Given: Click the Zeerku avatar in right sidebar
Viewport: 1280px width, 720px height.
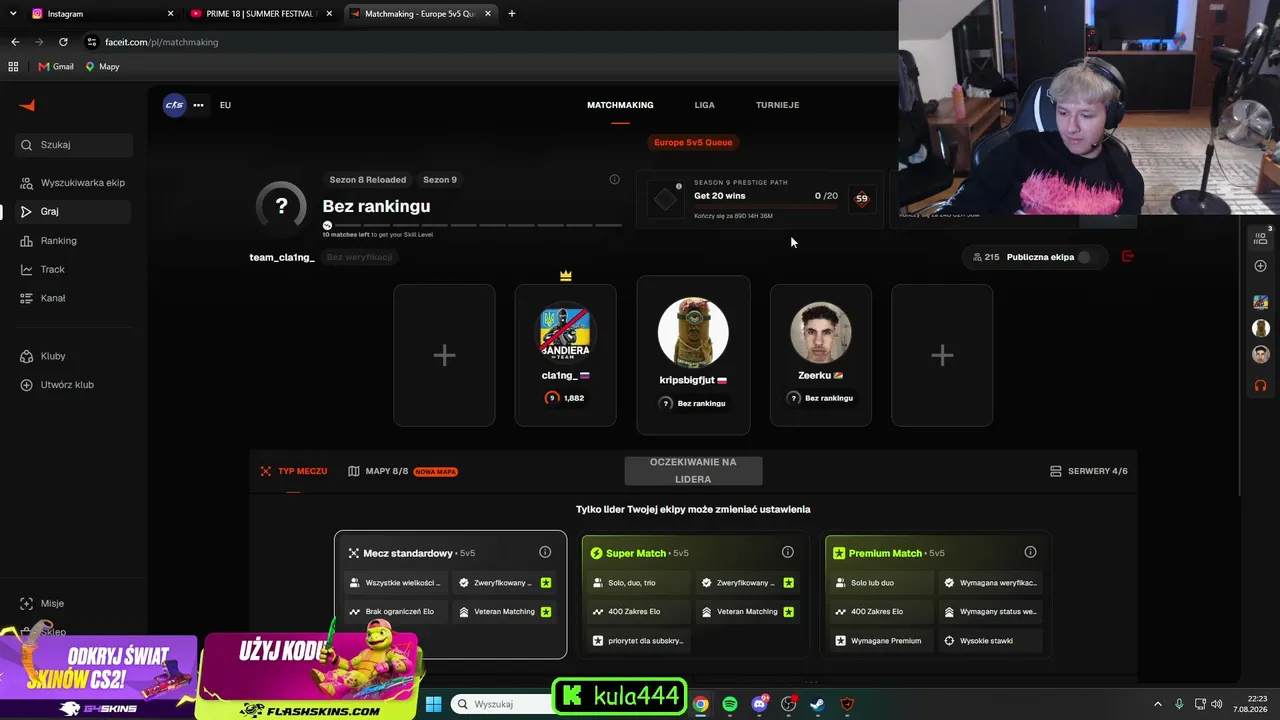Looking at the screenshot, I should [1260, 355].
